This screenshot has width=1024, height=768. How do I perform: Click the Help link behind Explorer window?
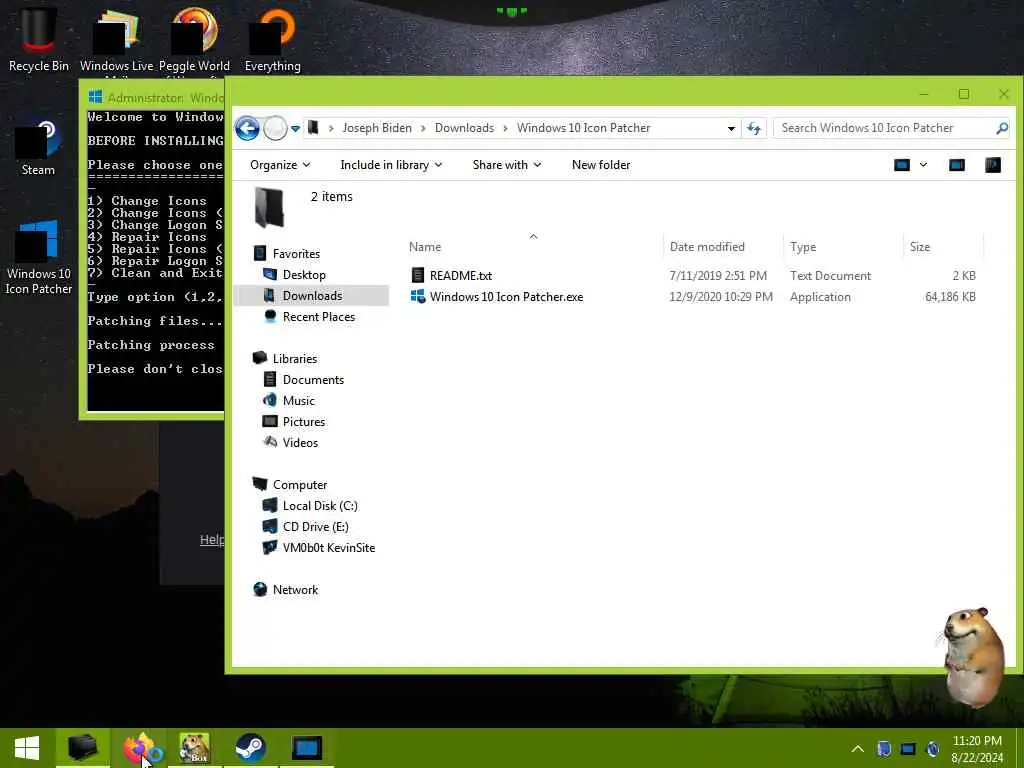tap(212, 539)
